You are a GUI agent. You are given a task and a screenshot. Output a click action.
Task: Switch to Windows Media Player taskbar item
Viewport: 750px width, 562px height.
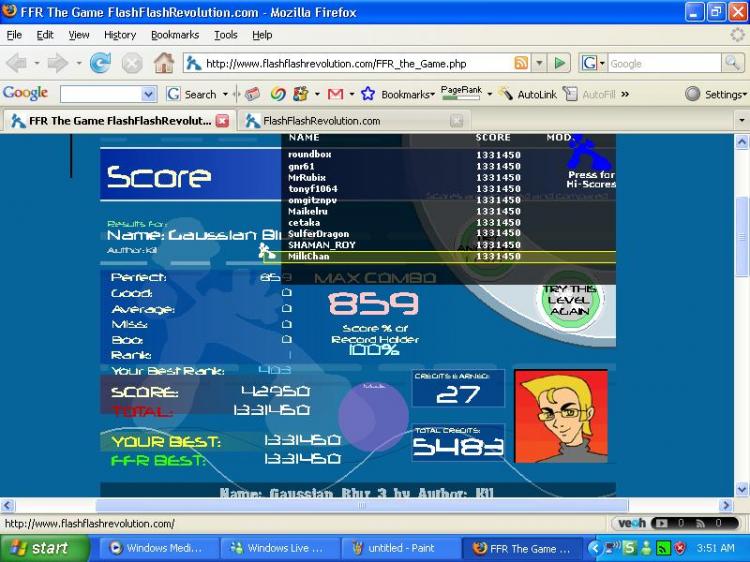click(x=159, y=548)
